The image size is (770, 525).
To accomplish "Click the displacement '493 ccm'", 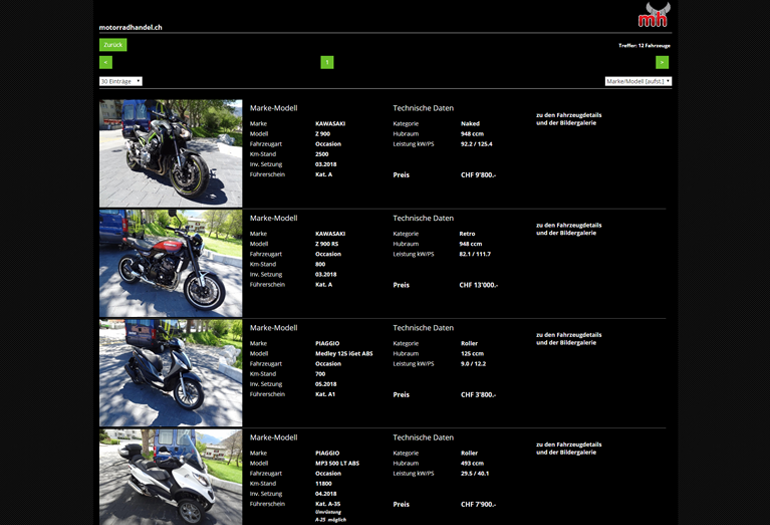I will click(472, 463).
